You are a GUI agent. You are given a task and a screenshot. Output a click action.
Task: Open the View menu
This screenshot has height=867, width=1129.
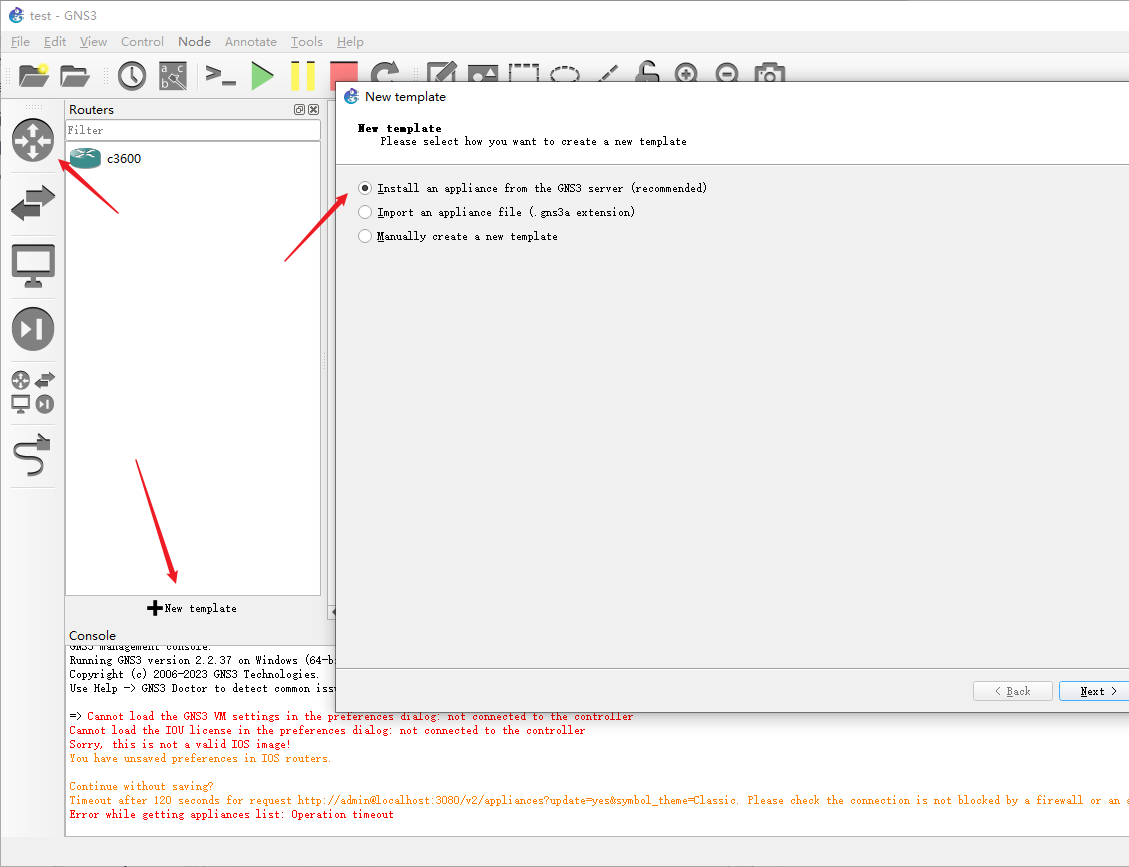click(93, 42)
